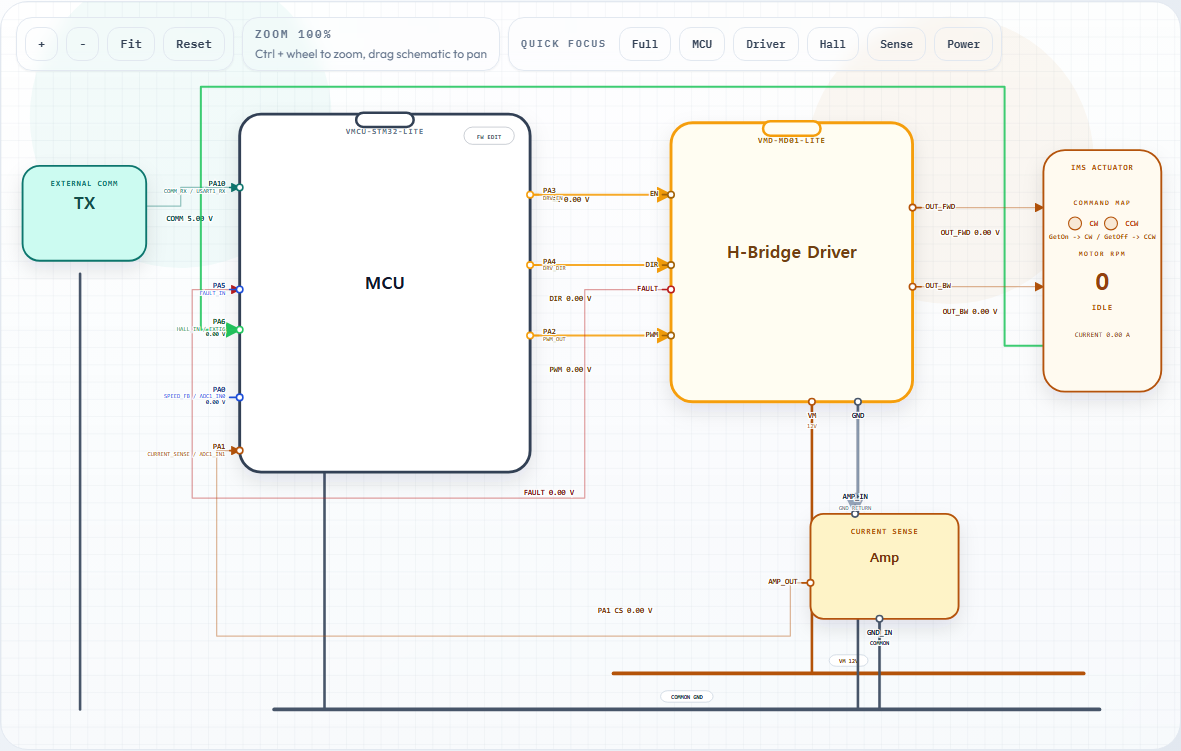The width and height of the screenshot is (1181, 751).
Task: Select the Full quick focus view
Action: [x=645, y=44]
